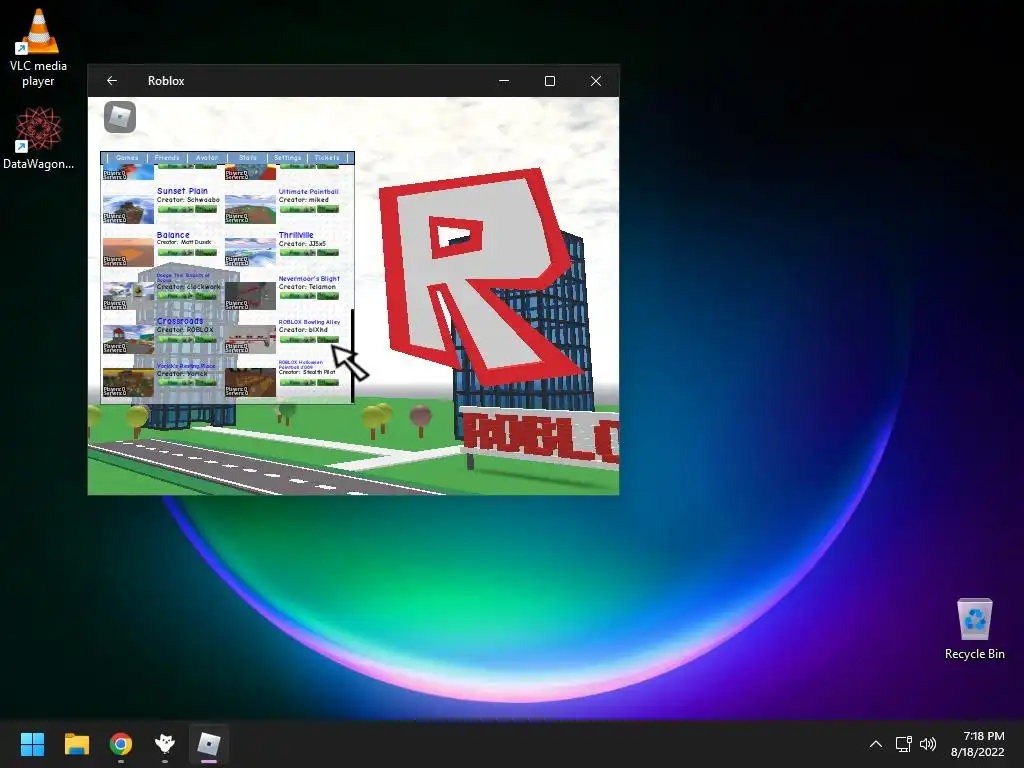The image size is (1024, 768).
Task: Click the Nevermoor's Blight thumbnail
Action: coord(250,295)
